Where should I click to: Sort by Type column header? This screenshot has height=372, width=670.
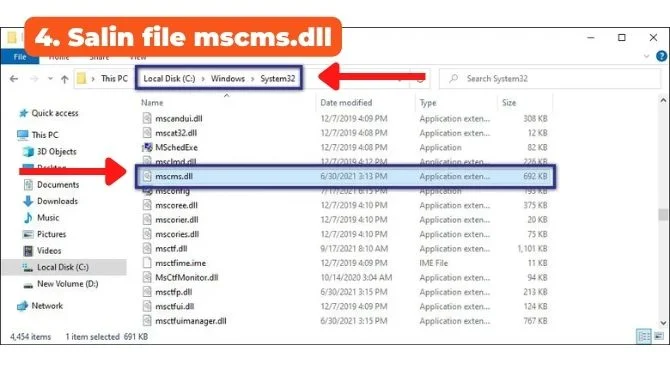[428, 103]
